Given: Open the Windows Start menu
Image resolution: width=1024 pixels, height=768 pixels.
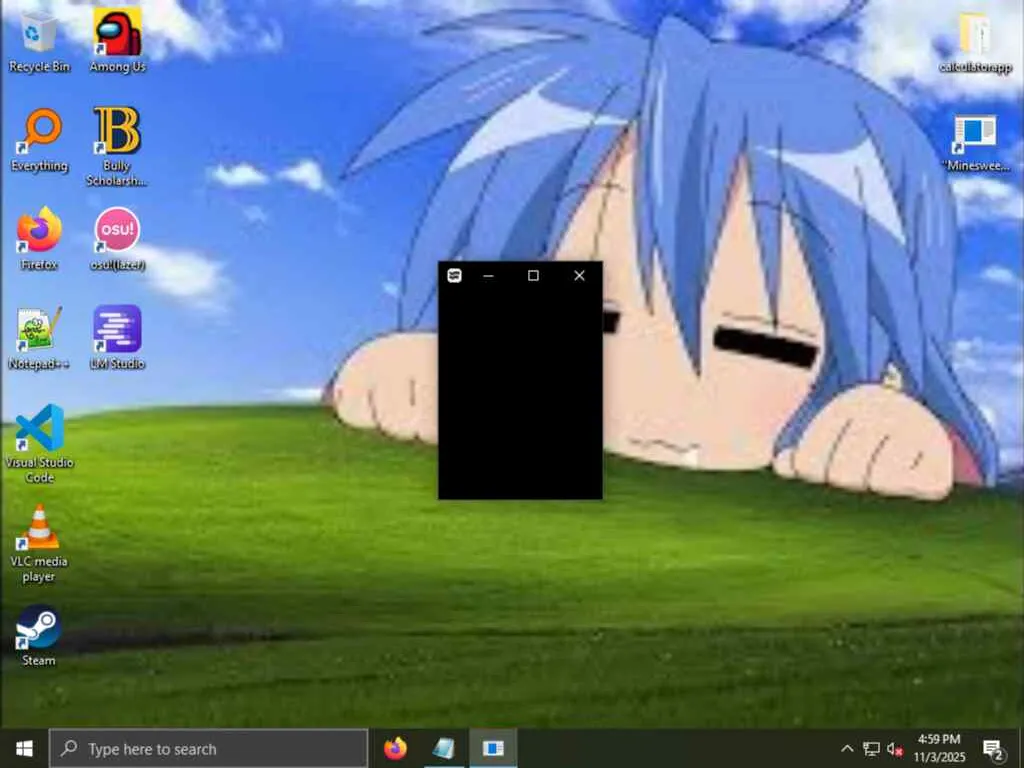Looking at the screenshot, I should [x=24, y=748].
